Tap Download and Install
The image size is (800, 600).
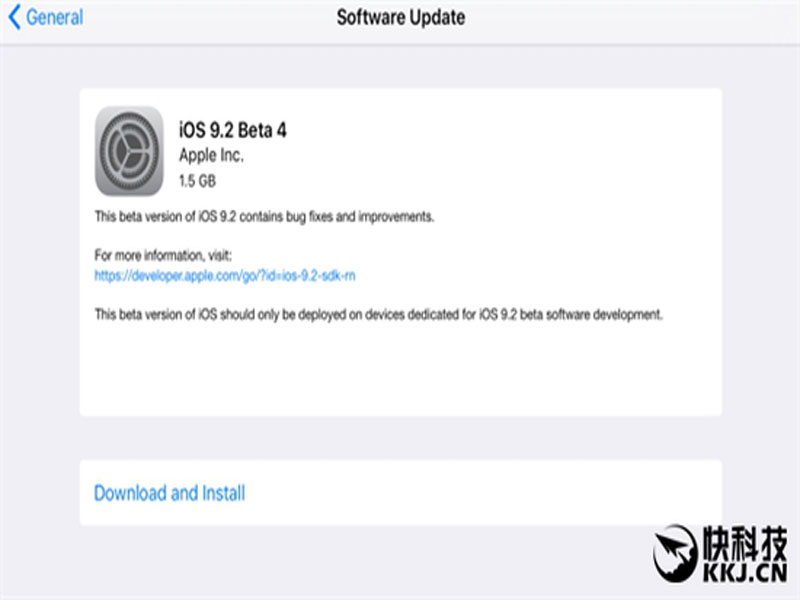(169, 493)
